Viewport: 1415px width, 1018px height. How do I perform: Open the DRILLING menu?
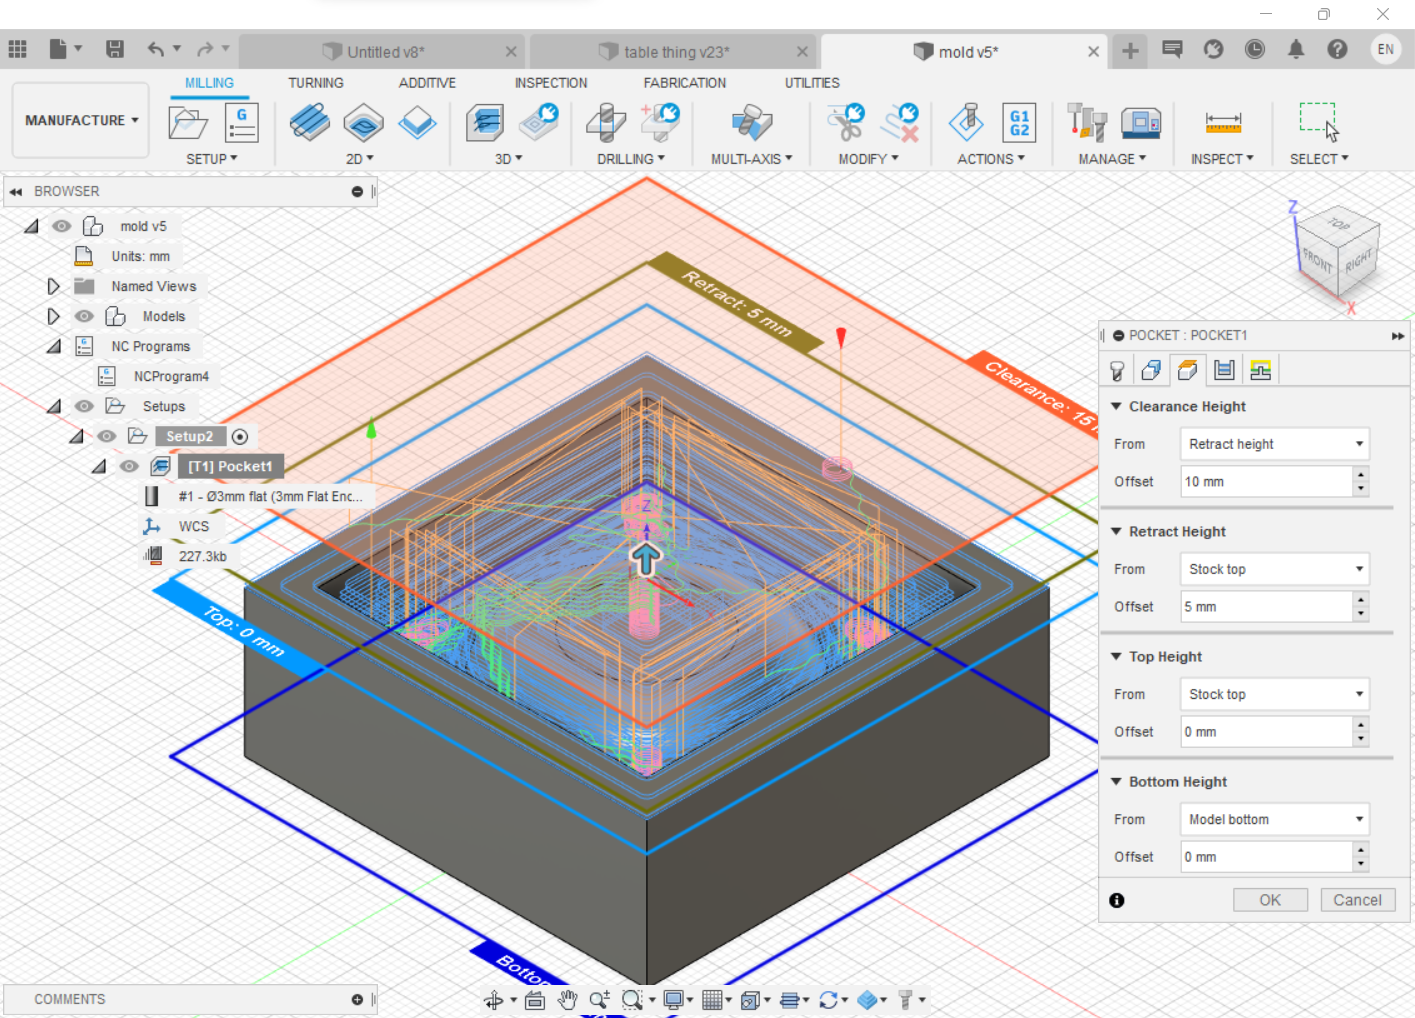tap(631, 159)
